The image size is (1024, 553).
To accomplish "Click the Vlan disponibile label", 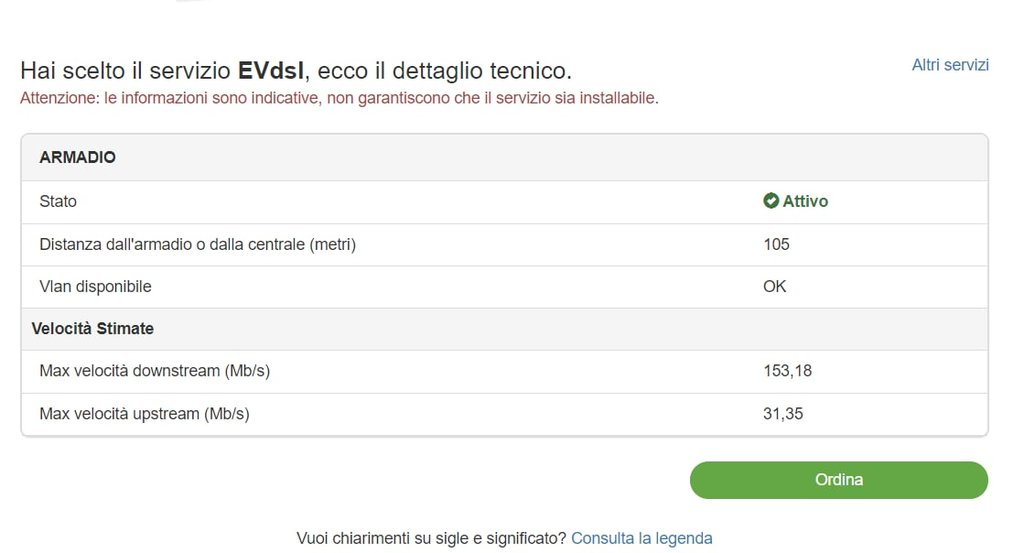I will tap(95, 287).
